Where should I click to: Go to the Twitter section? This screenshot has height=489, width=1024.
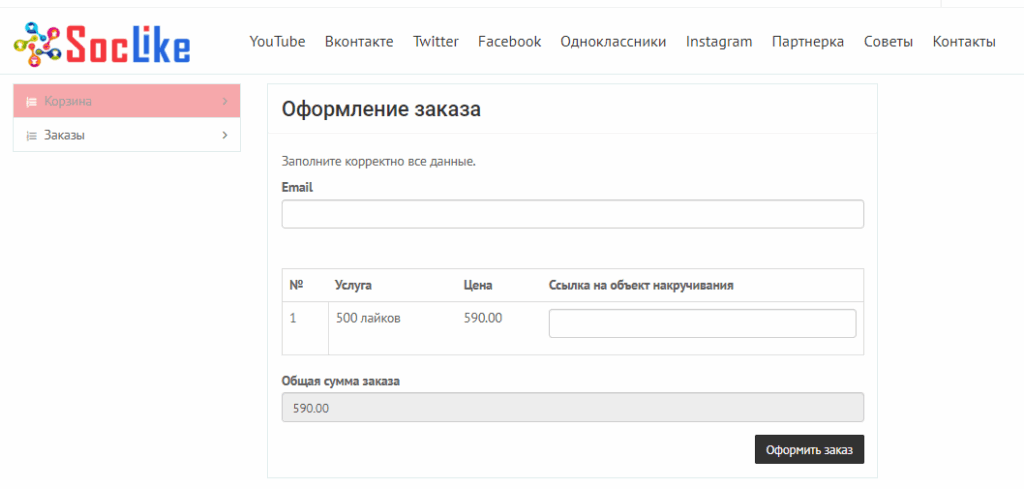tap(435, 41)
